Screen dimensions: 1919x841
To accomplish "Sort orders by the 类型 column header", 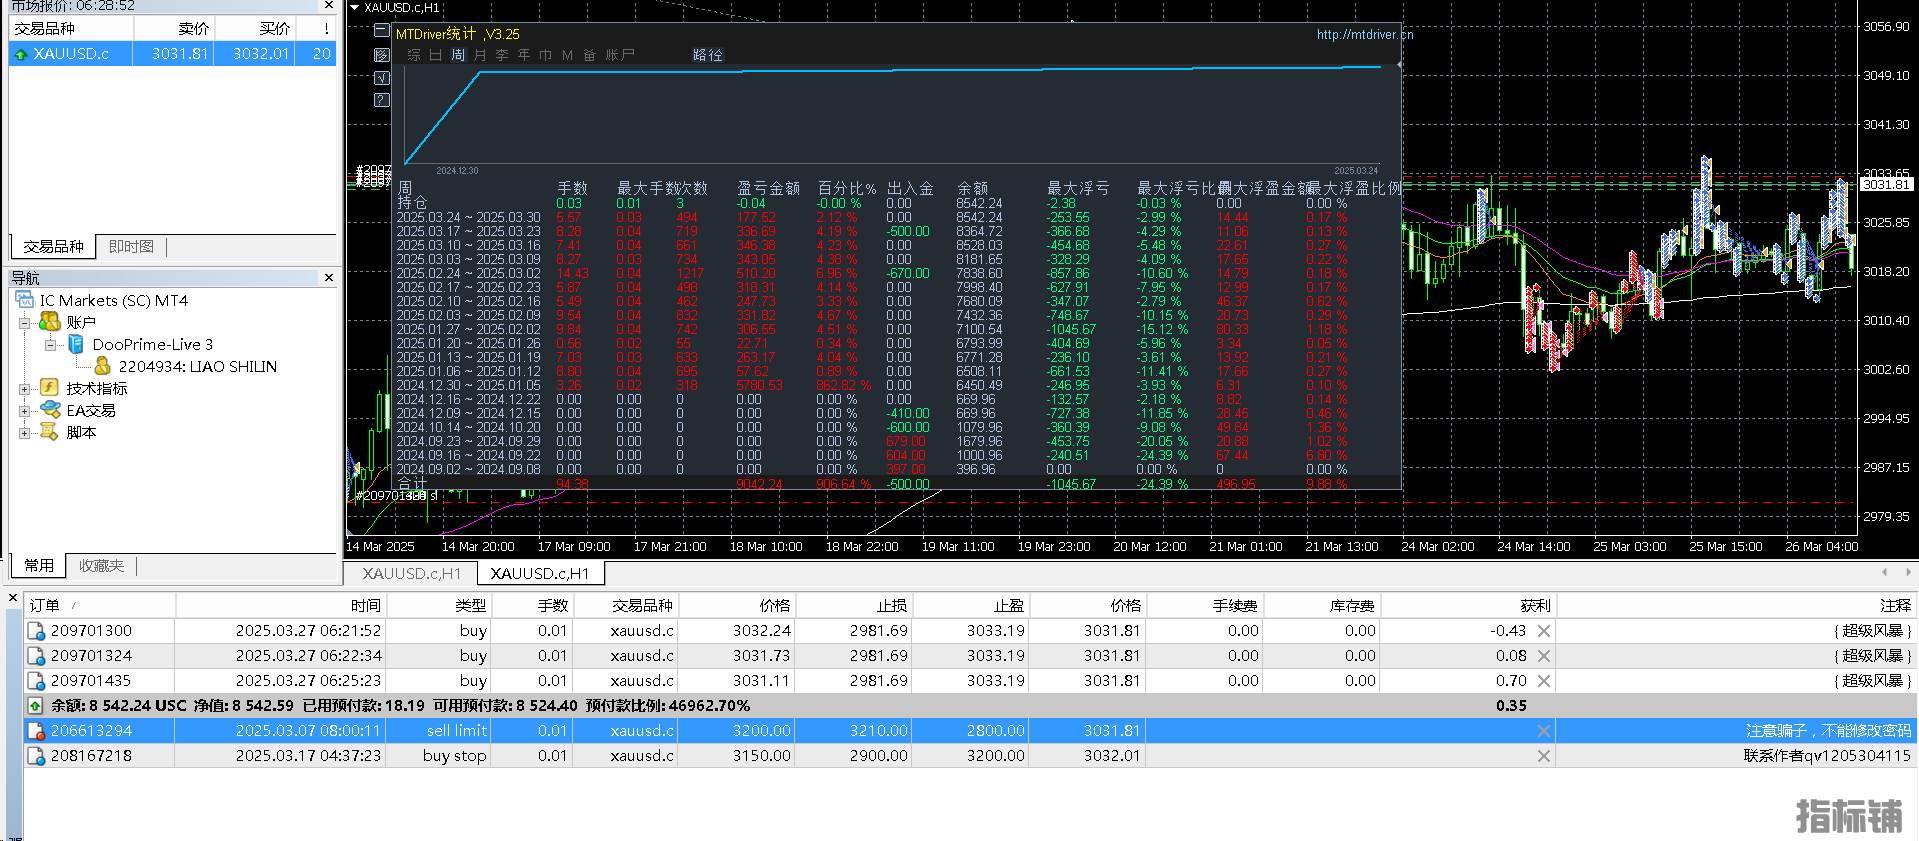I will coord(439,605).
